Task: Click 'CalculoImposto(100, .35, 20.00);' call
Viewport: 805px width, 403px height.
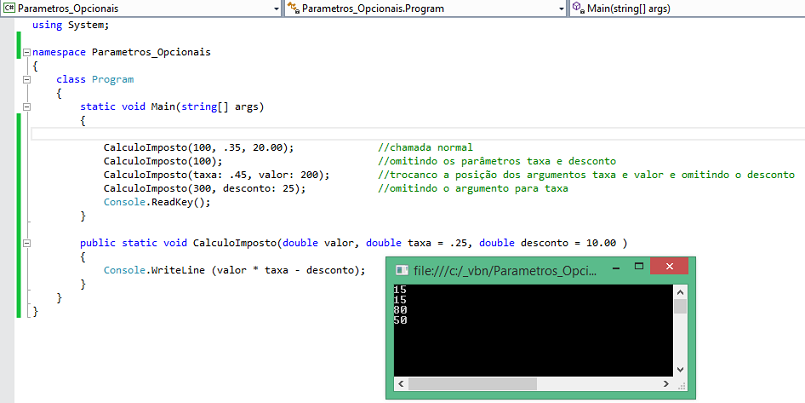Action: click(199, 148)
